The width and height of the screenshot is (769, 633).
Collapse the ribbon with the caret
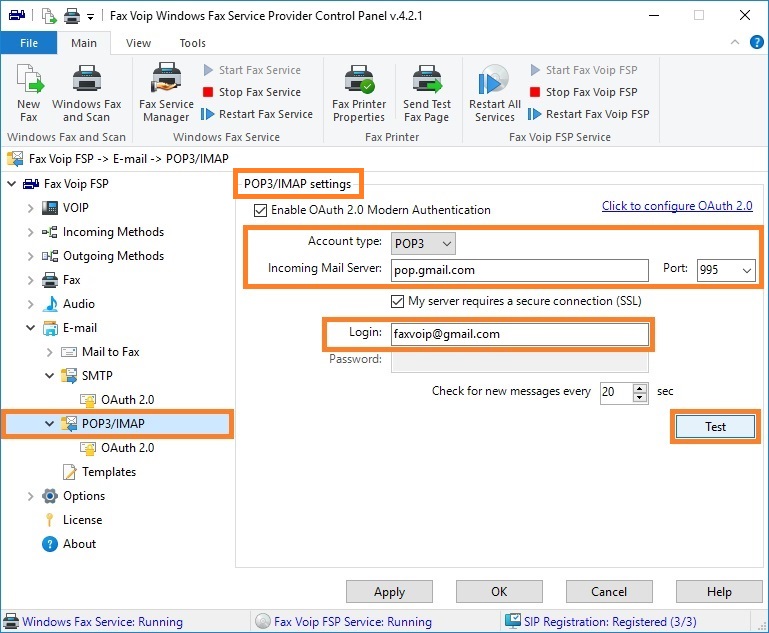click(x=735, y=42)
